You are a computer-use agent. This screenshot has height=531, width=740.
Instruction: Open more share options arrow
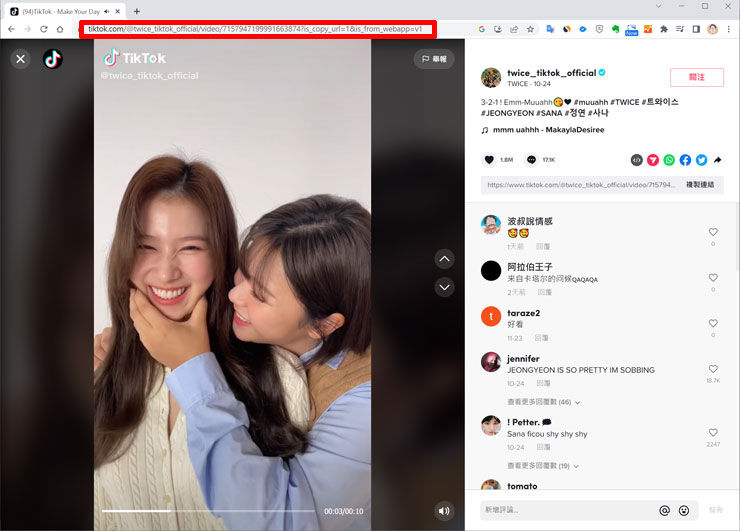point(717,160)
